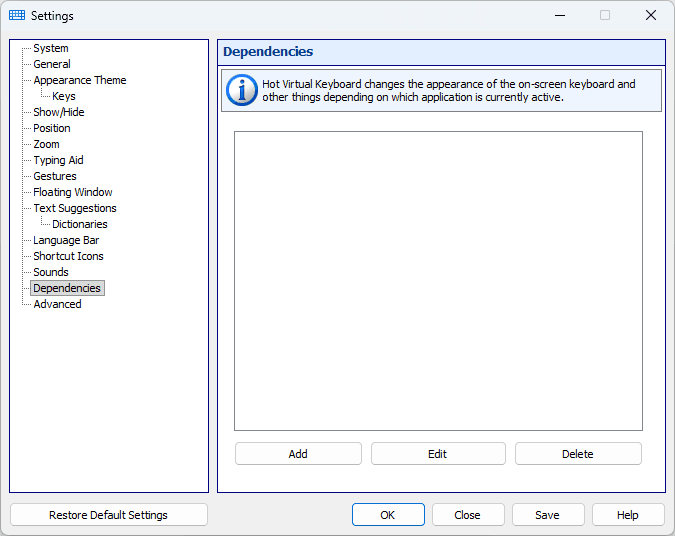The width and height of the screenshot is (675, 536).
Task: Click inside the empty dependencies list
Action: tap(438, 281)
